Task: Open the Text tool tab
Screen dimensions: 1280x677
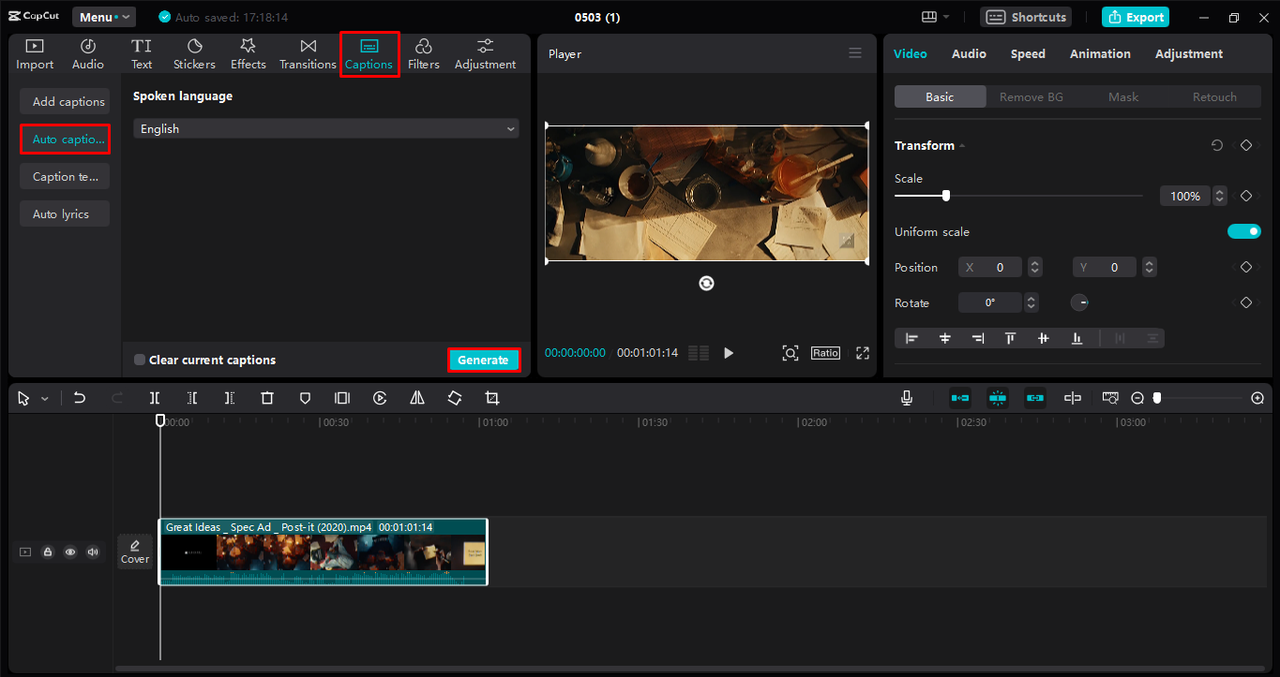Action: pos(142,54)
